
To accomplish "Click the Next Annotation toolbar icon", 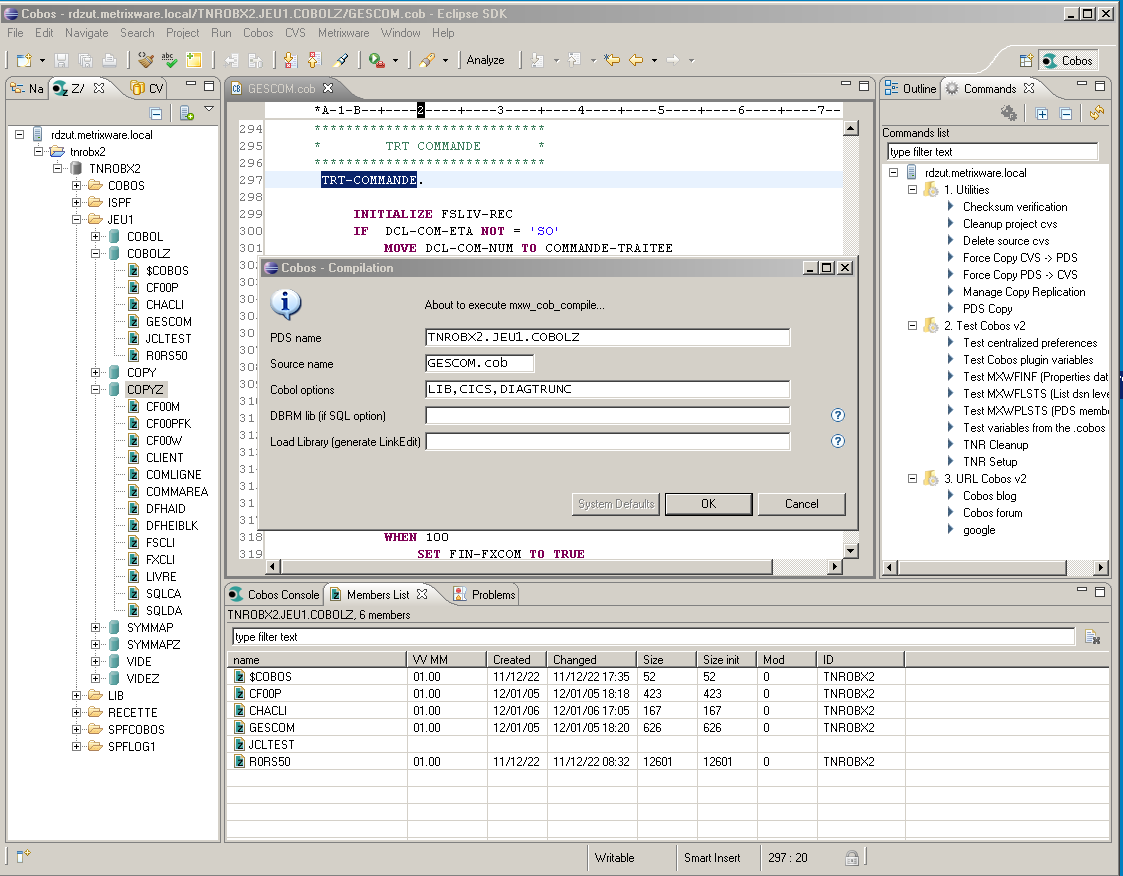I will [537, 61].
